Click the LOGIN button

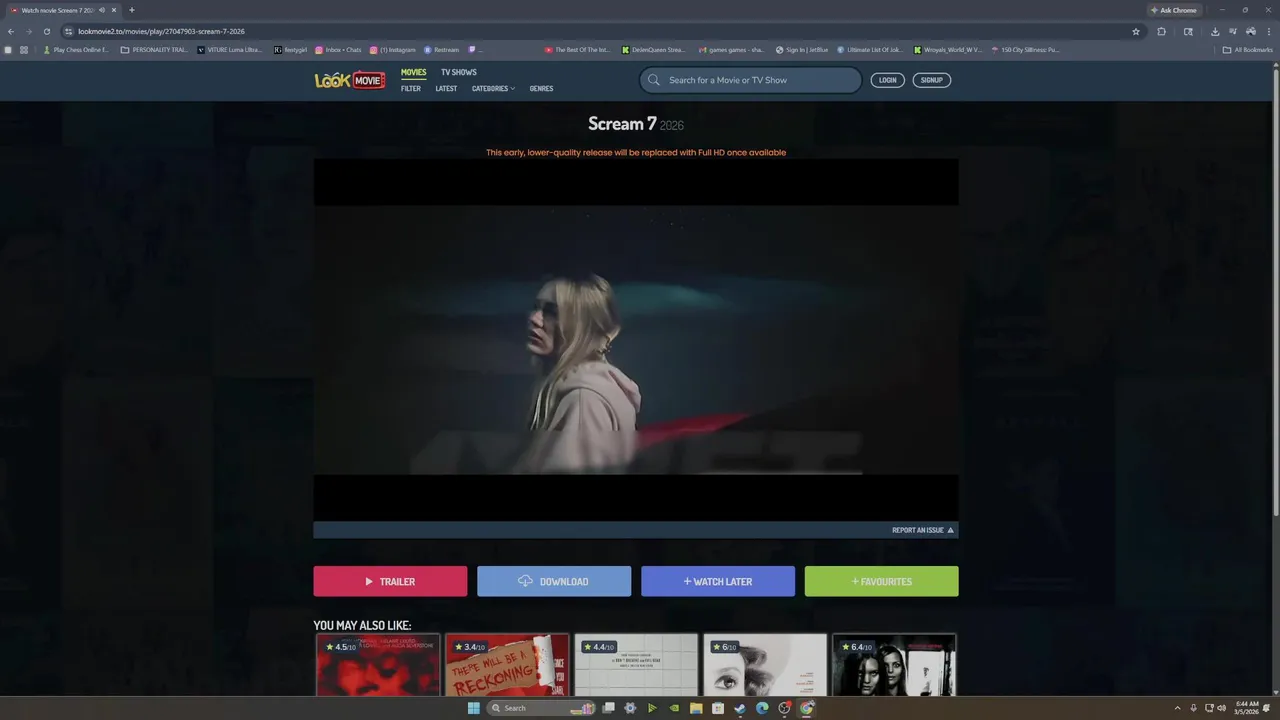coord(887,80)
